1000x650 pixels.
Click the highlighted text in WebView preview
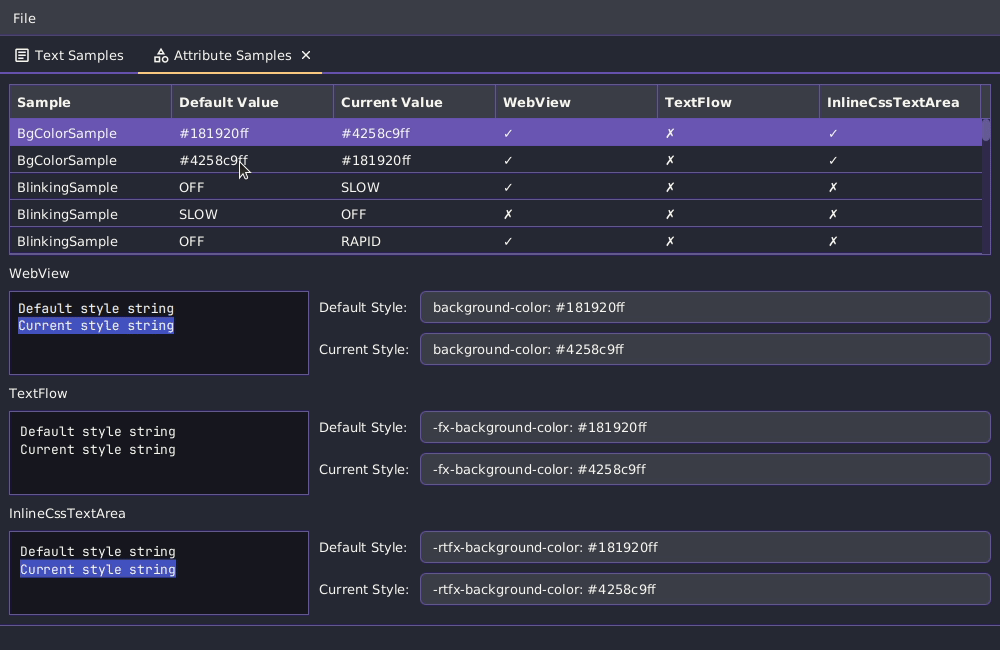96,326
